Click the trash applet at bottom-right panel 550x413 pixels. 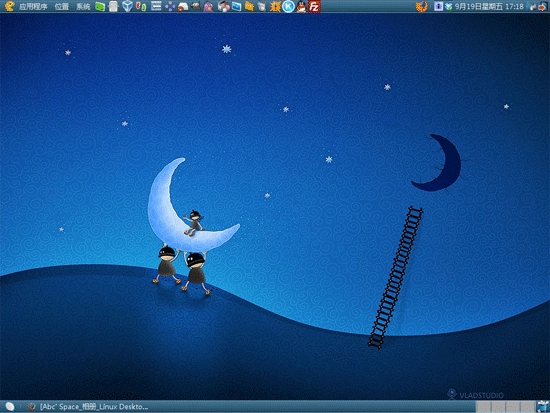(x=542, y=406)
